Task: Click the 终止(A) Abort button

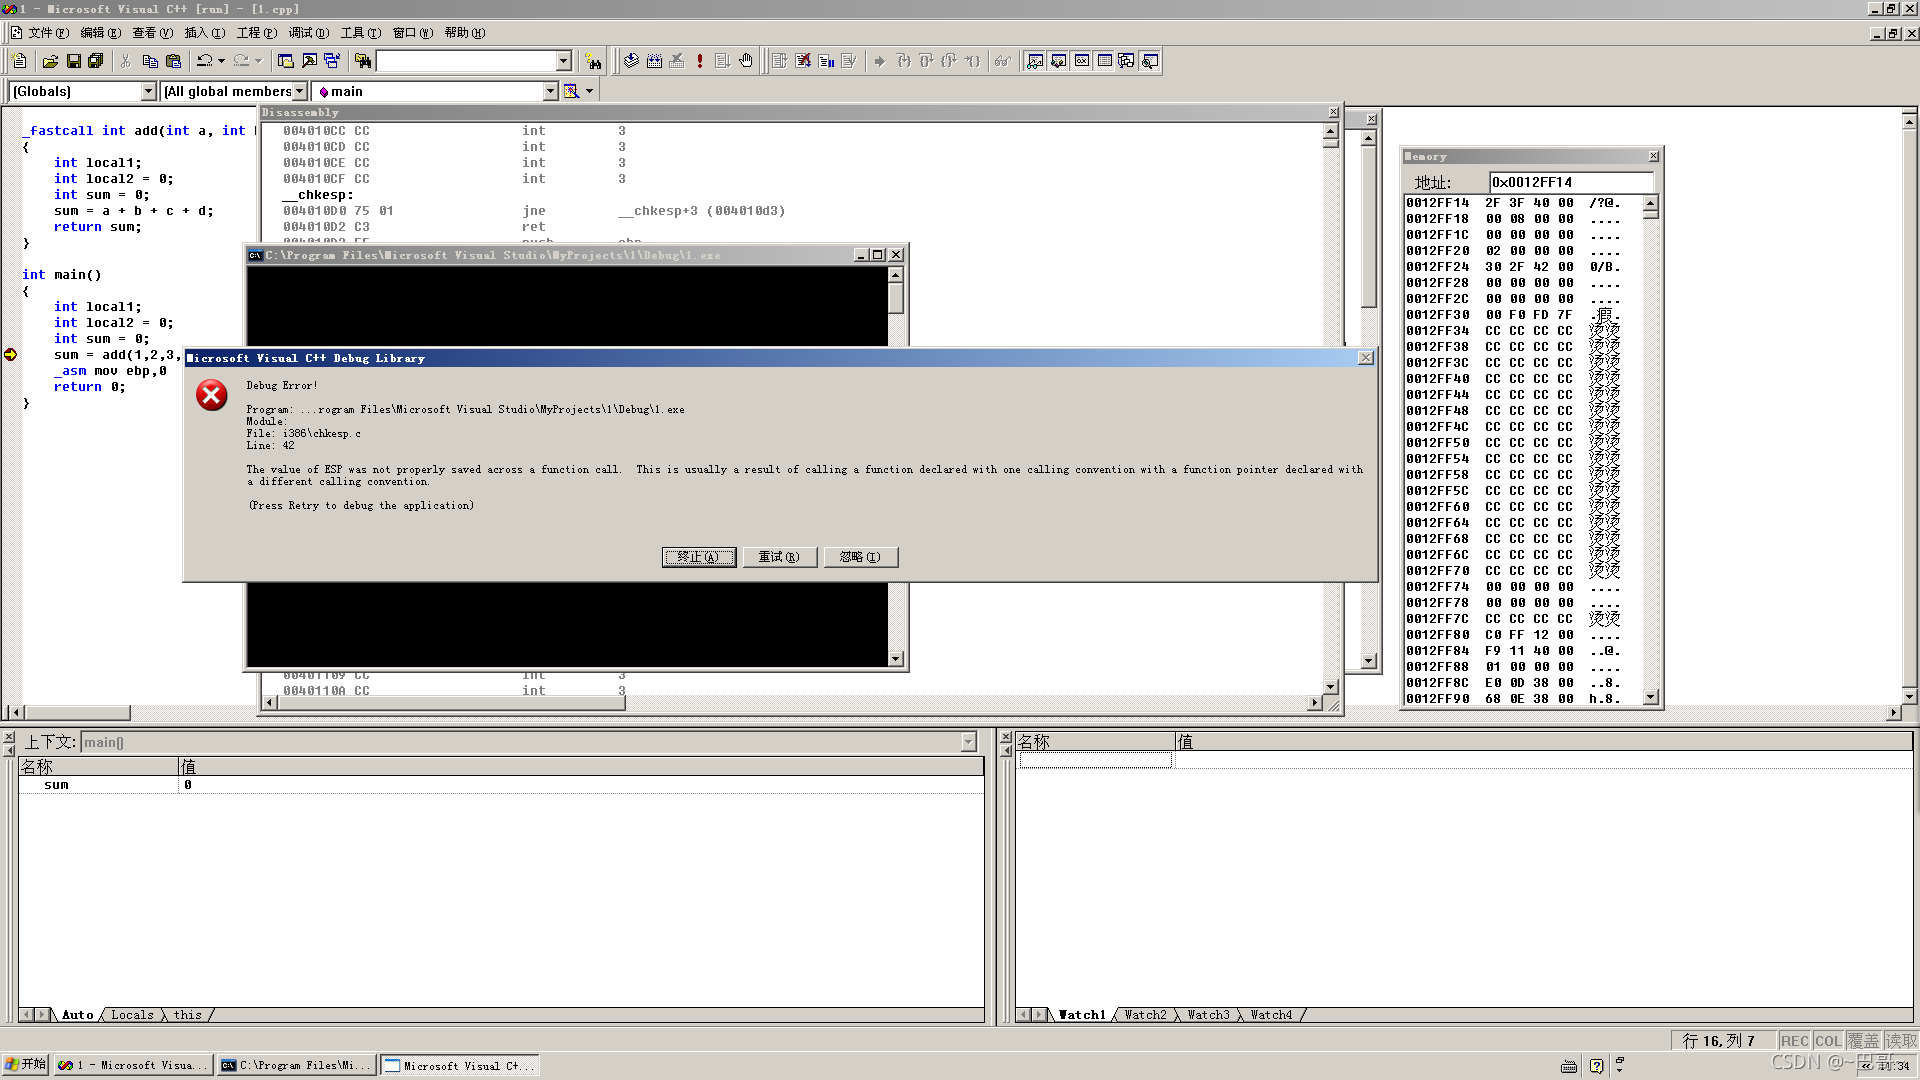Action: point(698,557)
